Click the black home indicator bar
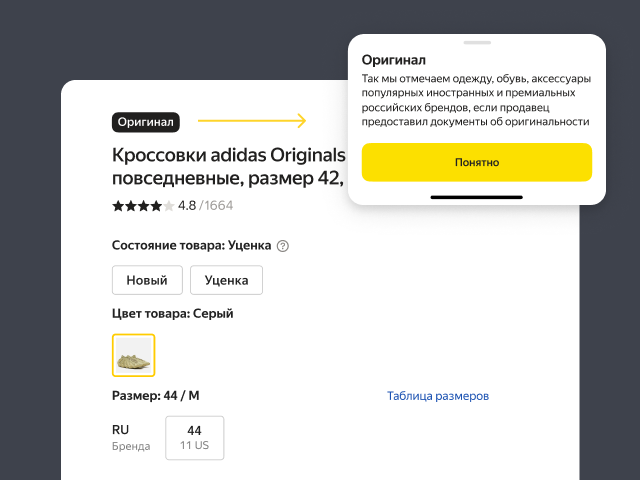 (x=477, y=197)
